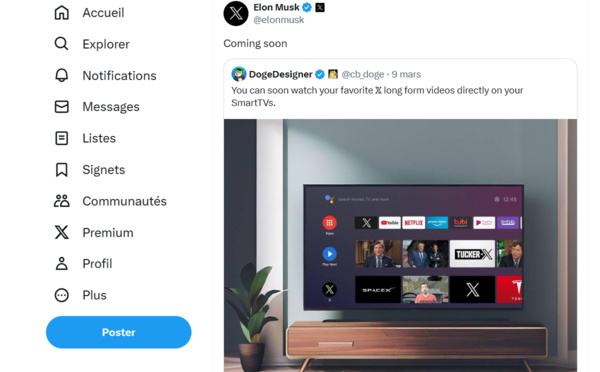The height and width of the screenshot is (372, 600).
Task: Click the Listes icon
Action: 62,138
